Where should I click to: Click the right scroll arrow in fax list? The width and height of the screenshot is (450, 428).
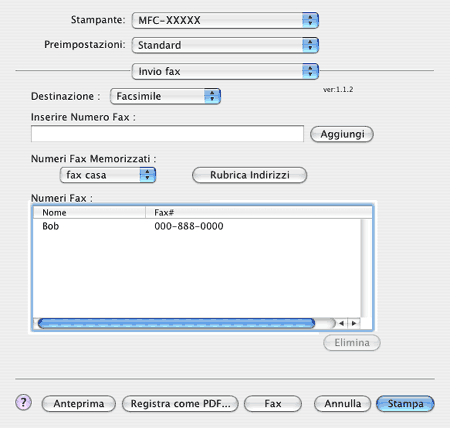(354, 323)
